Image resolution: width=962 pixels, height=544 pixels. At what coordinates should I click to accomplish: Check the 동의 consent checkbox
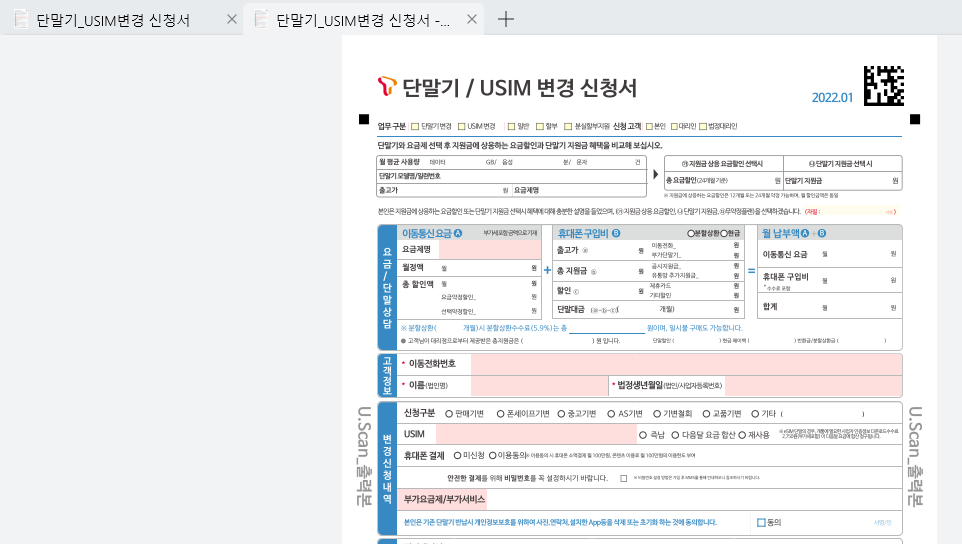(761, 523)
